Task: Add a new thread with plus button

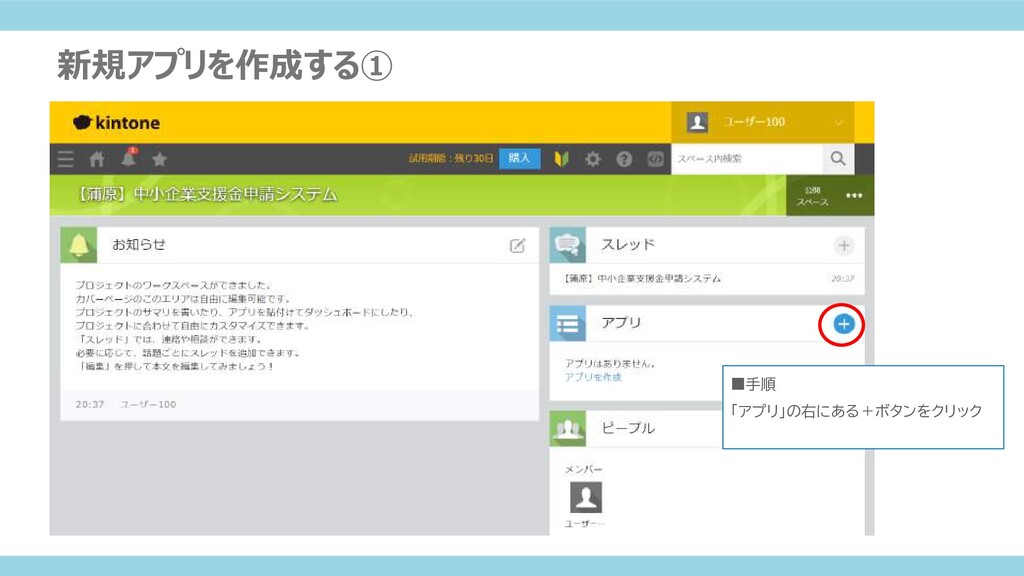Action: pyautogui.click(x=844, y=246)
